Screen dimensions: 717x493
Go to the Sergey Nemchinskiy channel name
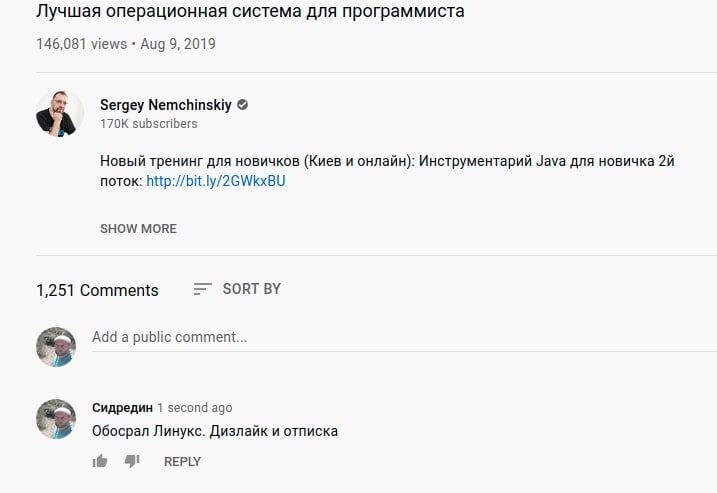point(165,105)
